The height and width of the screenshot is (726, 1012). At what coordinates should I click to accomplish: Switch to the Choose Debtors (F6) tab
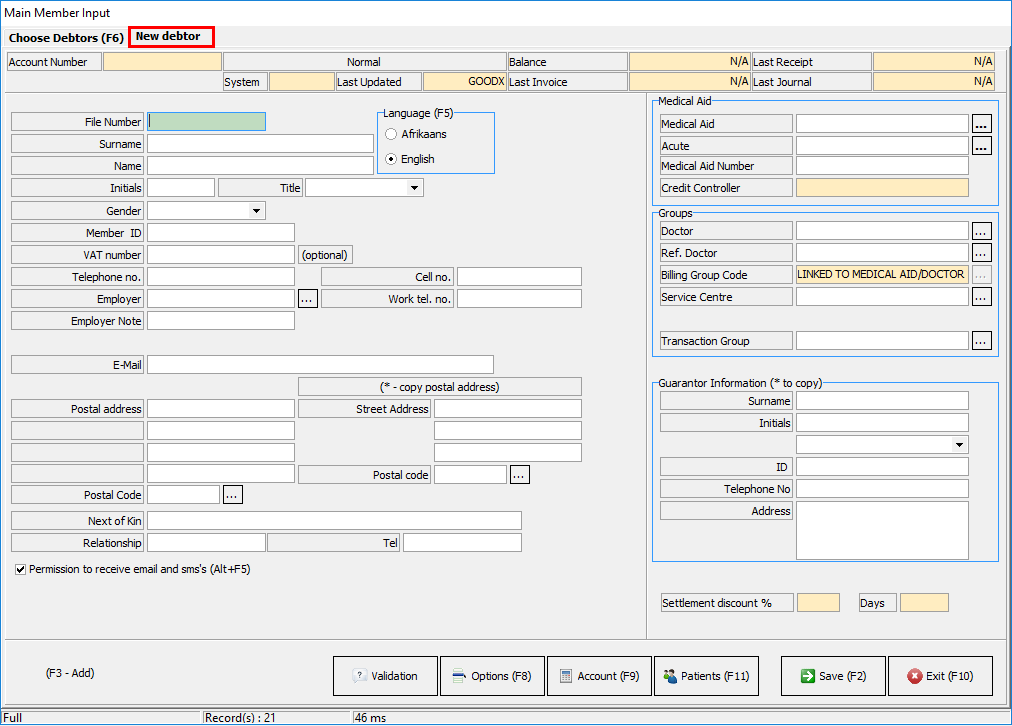click(66, 38)
